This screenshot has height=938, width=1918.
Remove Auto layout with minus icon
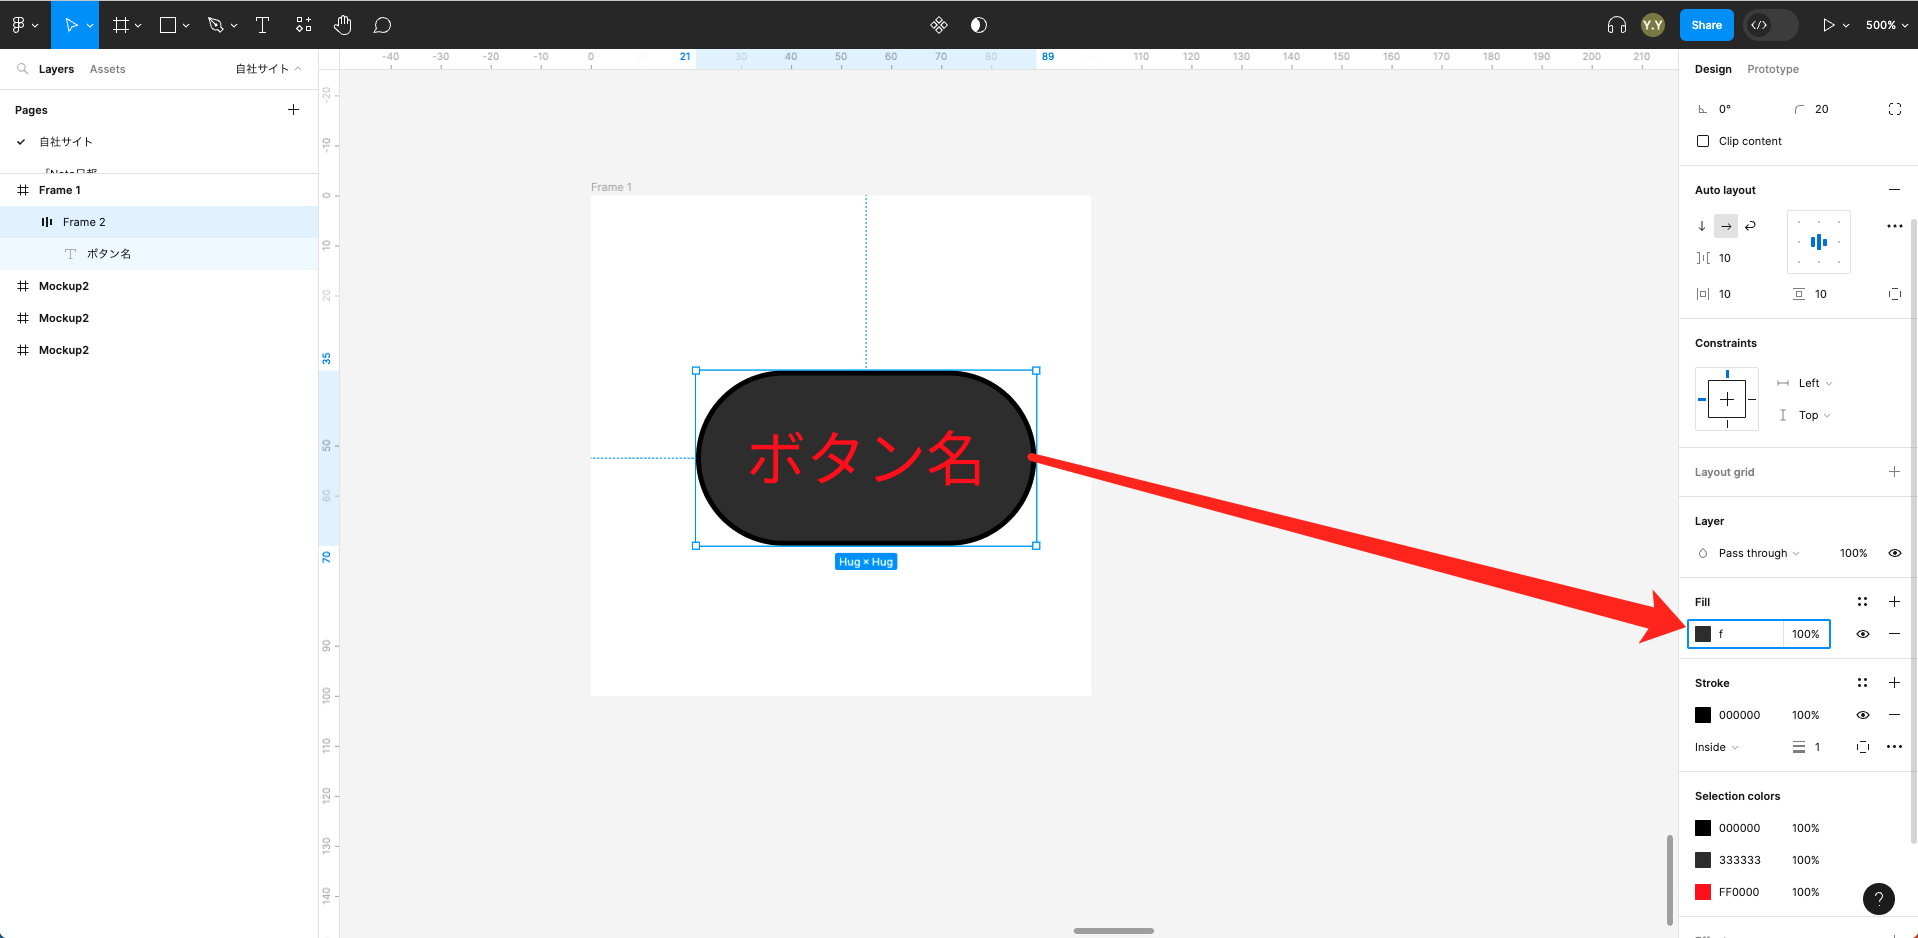[1894, 189]
